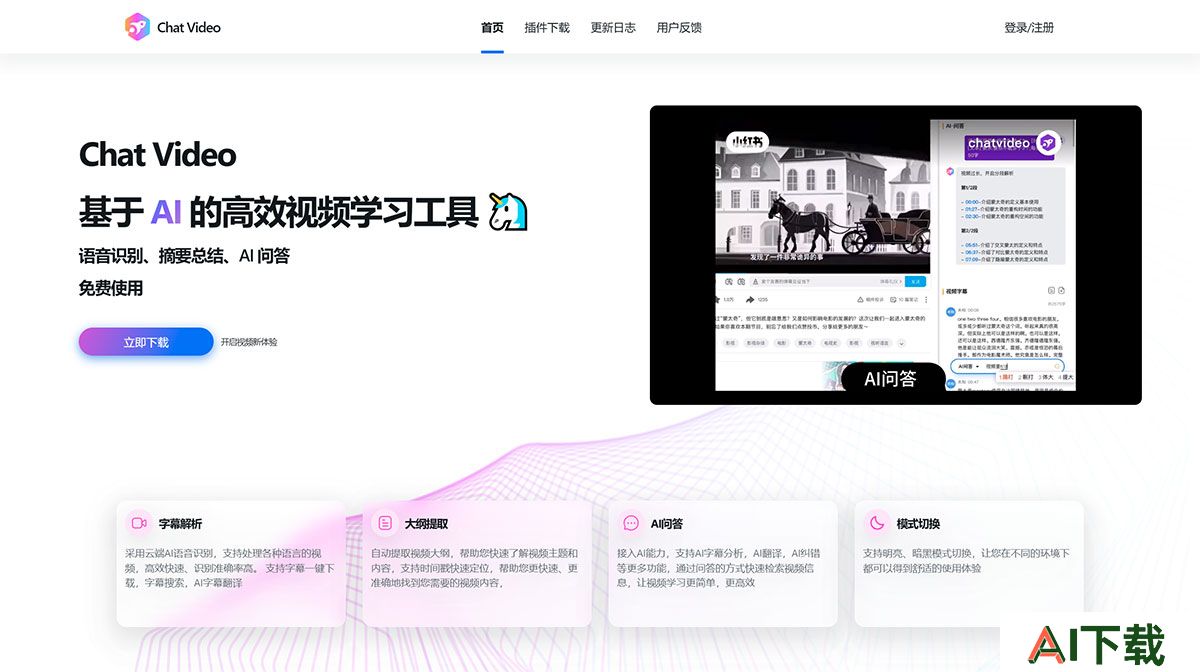1200x672 pixels.
Task: Click the 开启视频新体验 text
Action: click(249, 342)
